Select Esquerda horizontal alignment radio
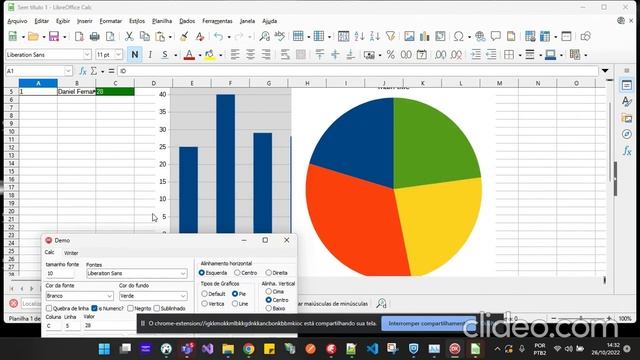This screenshot has height=360, width=640. (202, 272)
